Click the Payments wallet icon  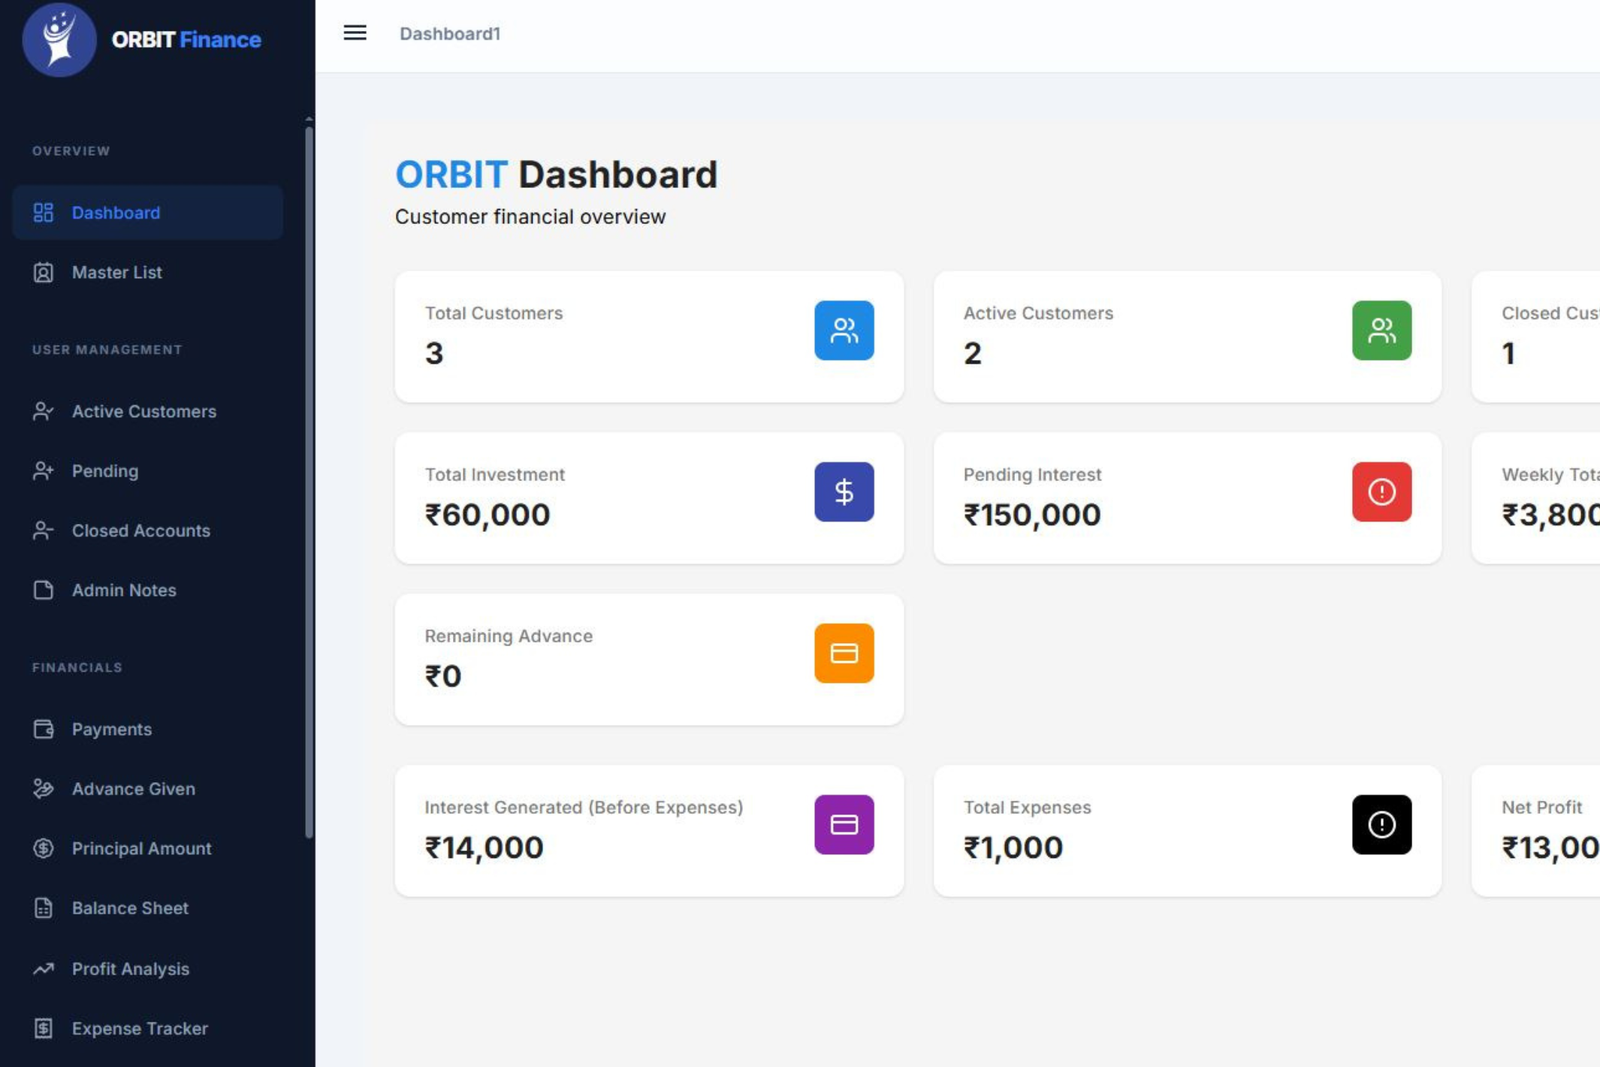click(43, 729)
